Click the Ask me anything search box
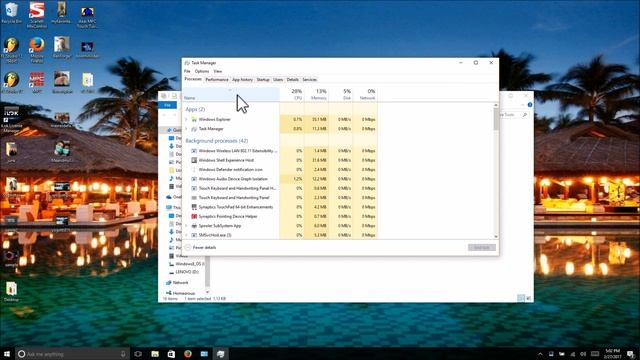The width and height of the screenshot is (640, 360). (72, 354)
